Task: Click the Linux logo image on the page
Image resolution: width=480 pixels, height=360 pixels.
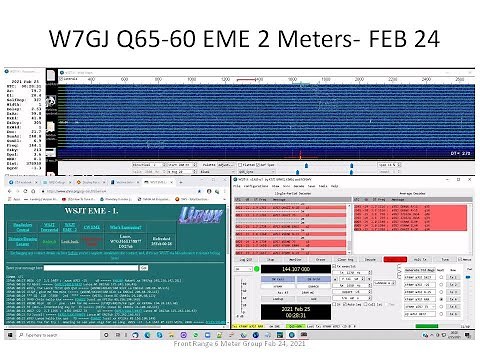Action: click(x=201, y=215)
